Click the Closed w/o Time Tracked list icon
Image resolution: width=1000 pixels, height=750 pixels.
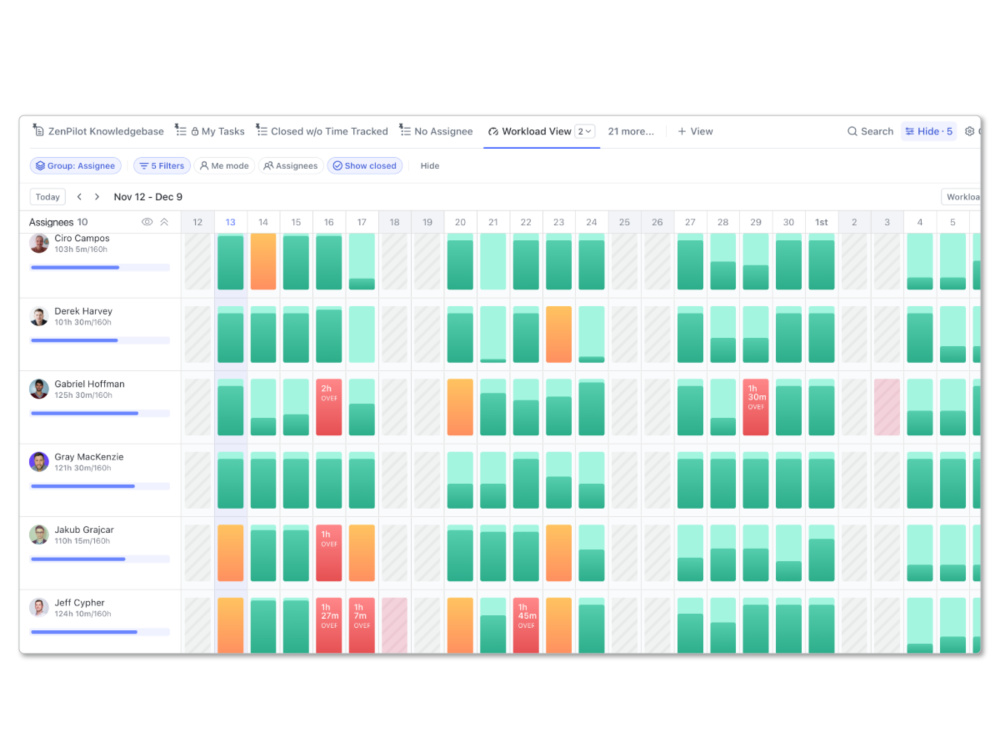pyautogui.click(x=261, y=131)
